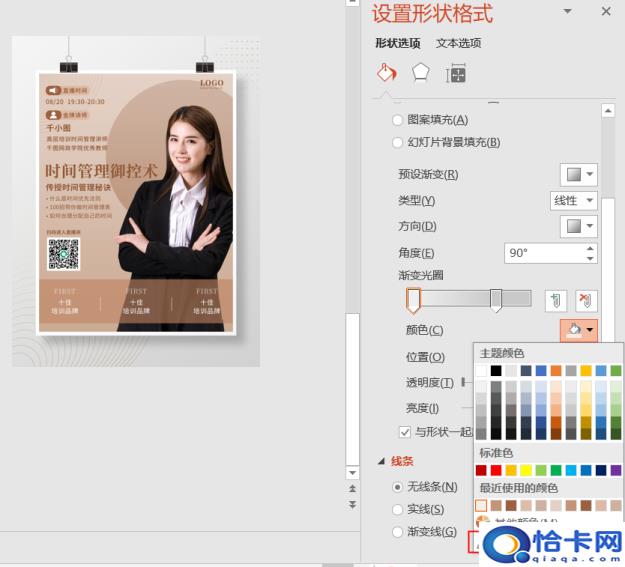Viewport: 625px width, 567px height.
Task: Select the poster image on the slide
Action: click(136, 201)
